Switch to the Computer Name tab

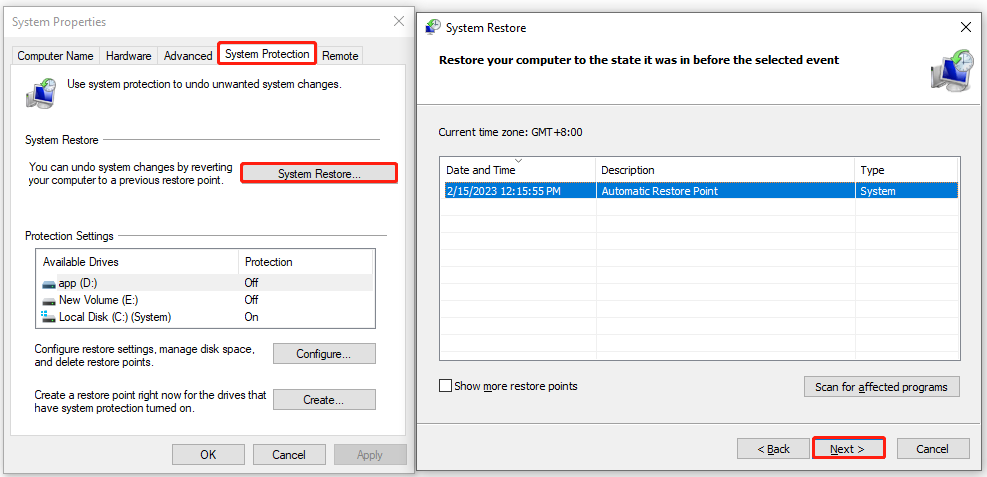pyautogui.click(x=55, y=55)
